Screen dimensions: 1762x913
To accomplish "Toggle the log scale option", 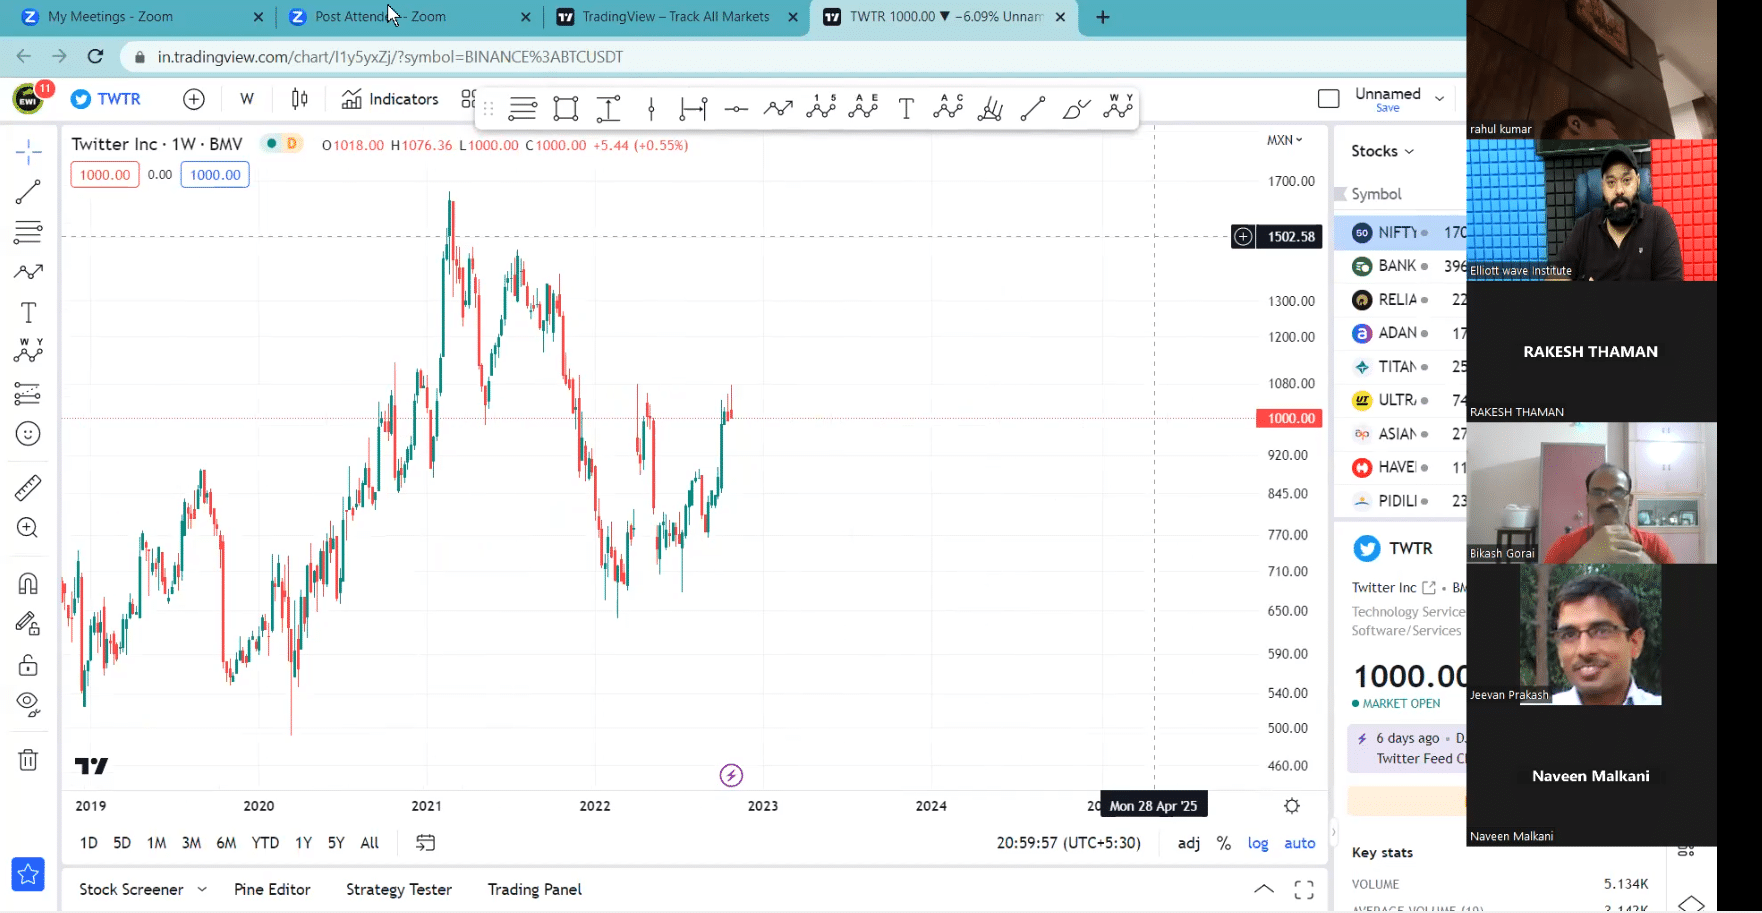I will pyautogui.click(x=1258, y=843).
